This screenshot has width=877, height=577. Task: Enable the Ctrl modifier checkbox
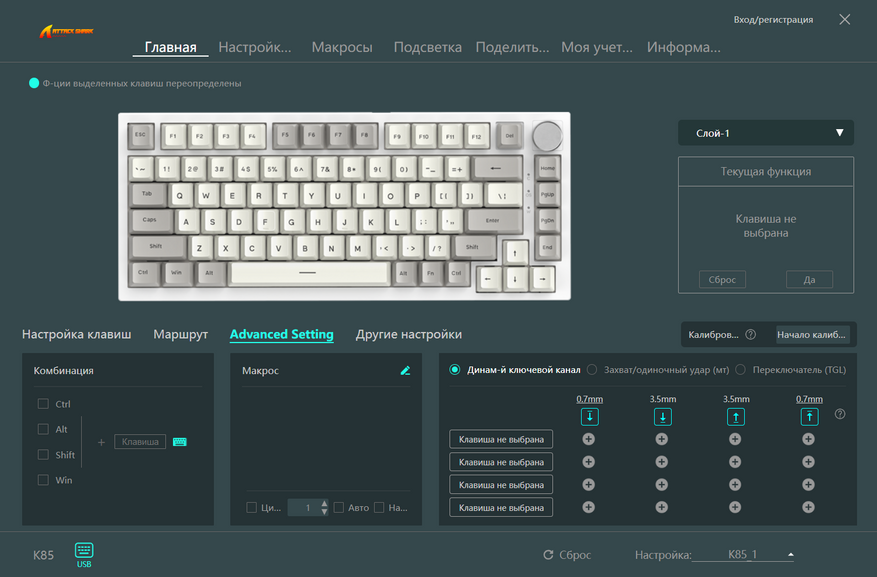43,404
